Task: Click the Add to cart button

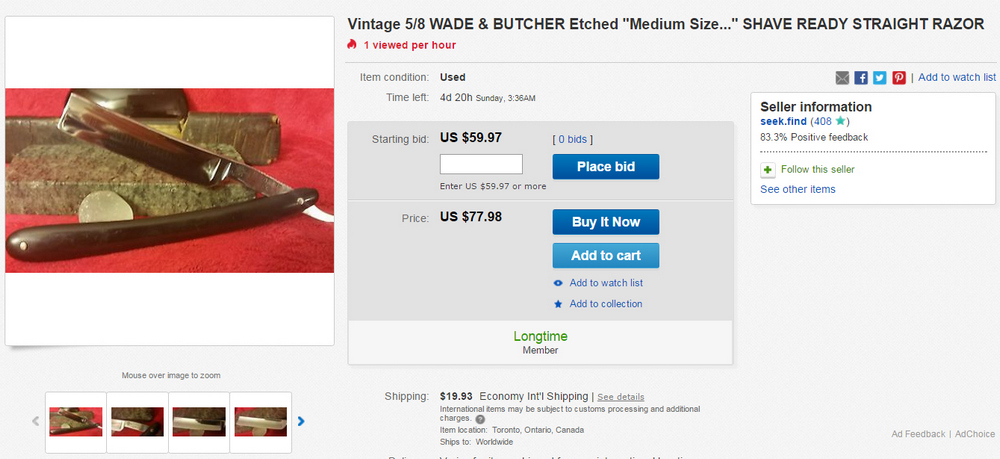Action: [x=605, y=255]
